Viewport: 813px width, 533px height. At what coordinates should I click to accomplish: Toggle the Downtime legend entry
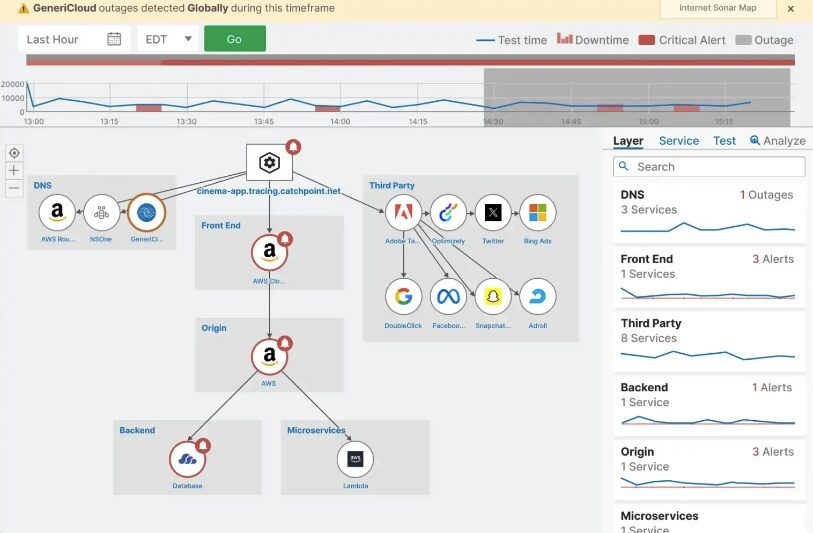pos(593,40)
